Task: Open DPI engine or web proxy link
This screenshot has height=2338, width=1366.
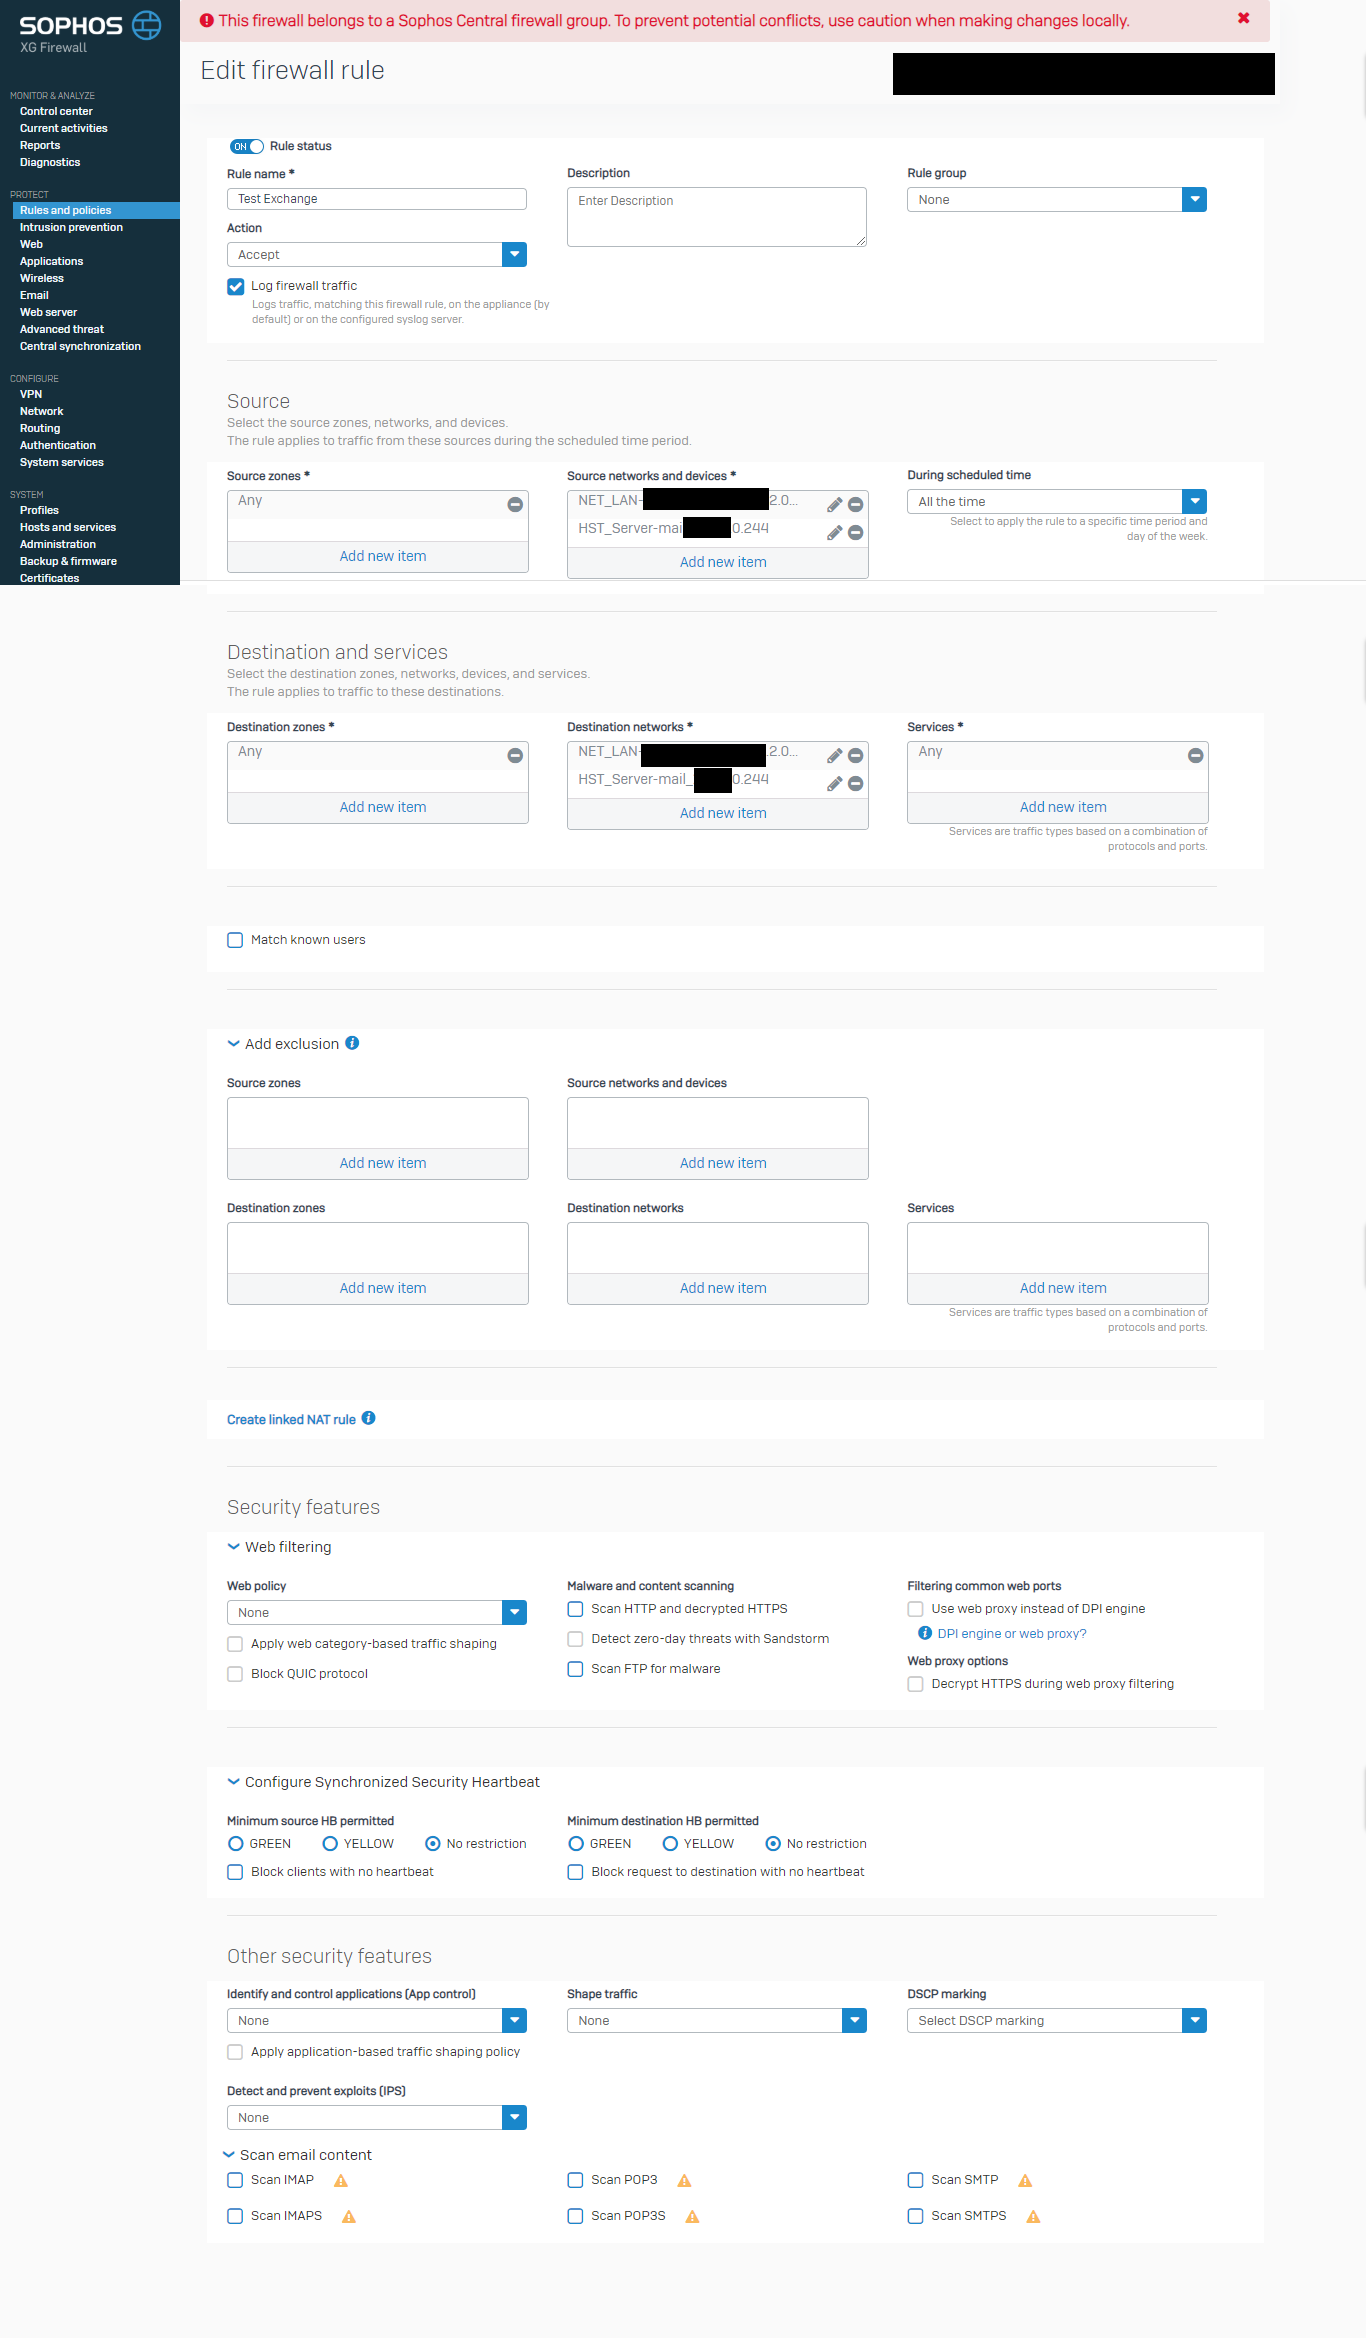Action: click(x=1011, y=1634)
